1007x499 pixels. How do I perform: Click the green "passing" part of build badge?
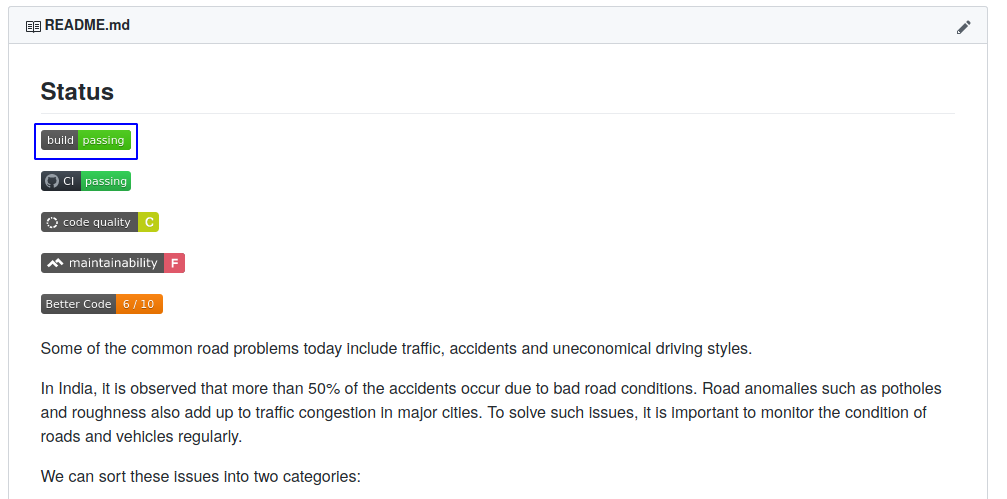coord(104,140)
